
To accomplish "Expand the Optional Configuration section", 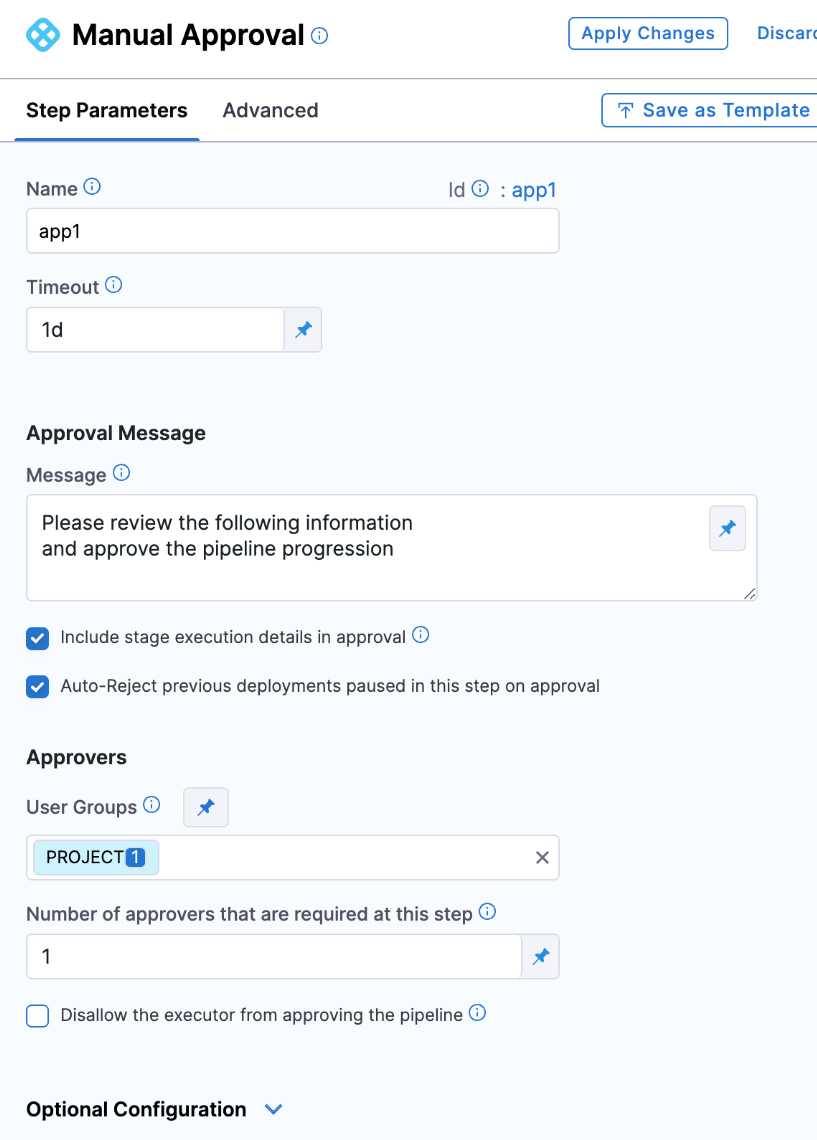I will point(273,1109).
